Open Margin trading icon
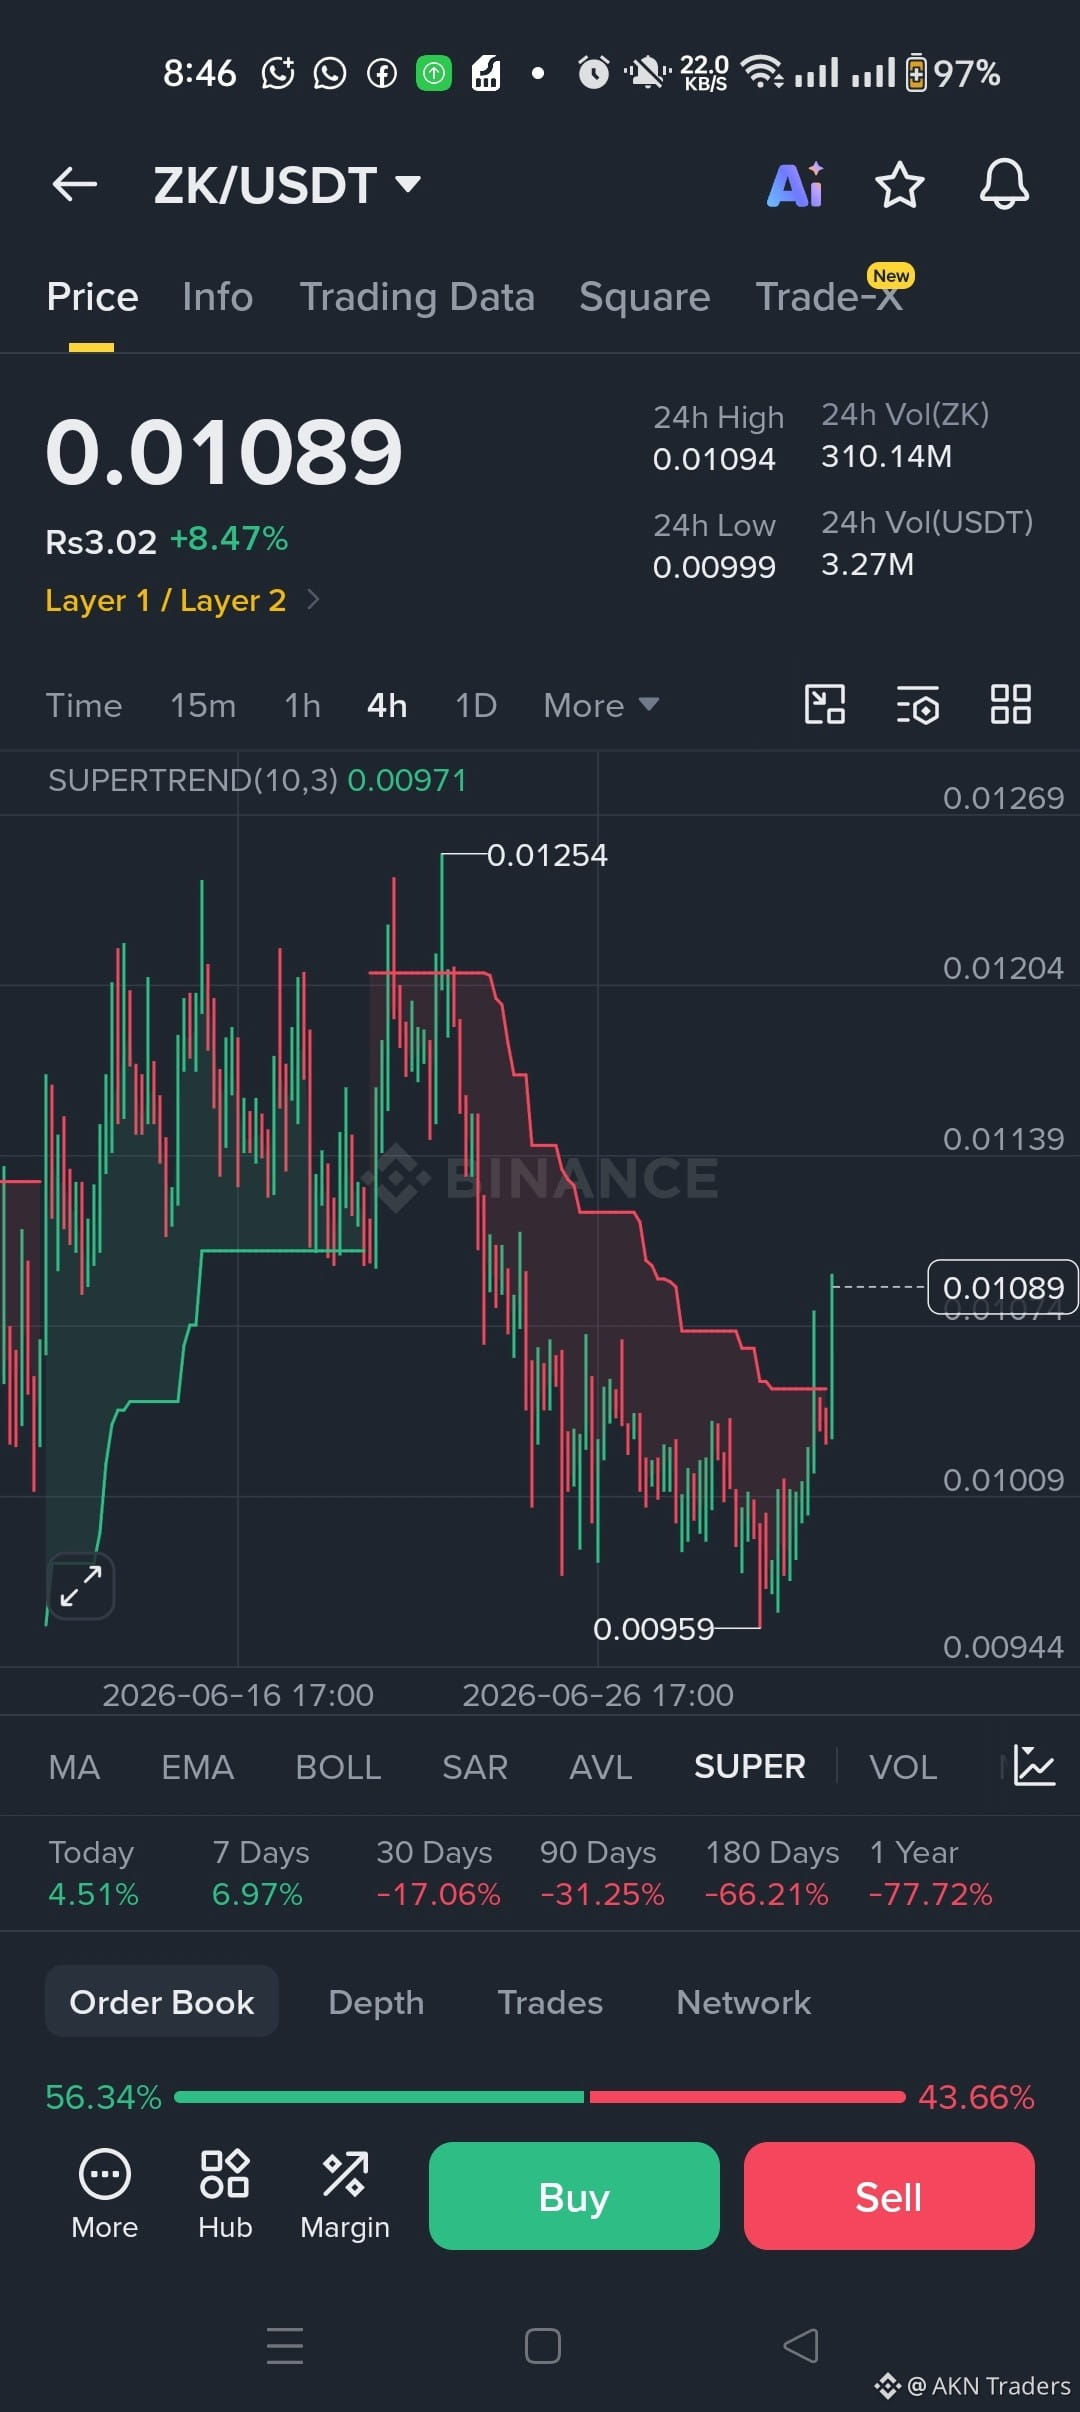Image resolution: width=1080 pixels, height=2412 pixels. 345,2194
